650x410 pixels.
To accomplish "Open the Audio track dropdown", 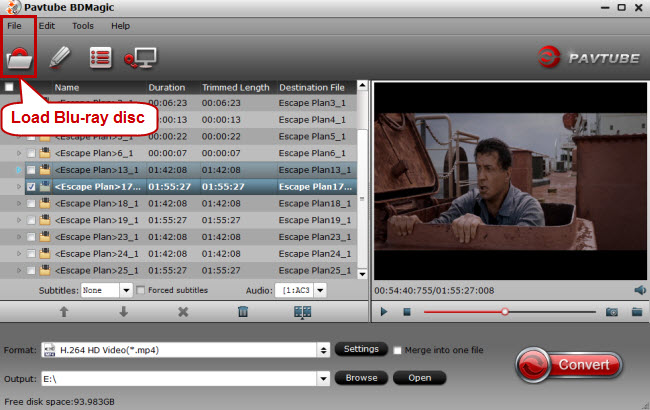I will [x=320, y=290].
